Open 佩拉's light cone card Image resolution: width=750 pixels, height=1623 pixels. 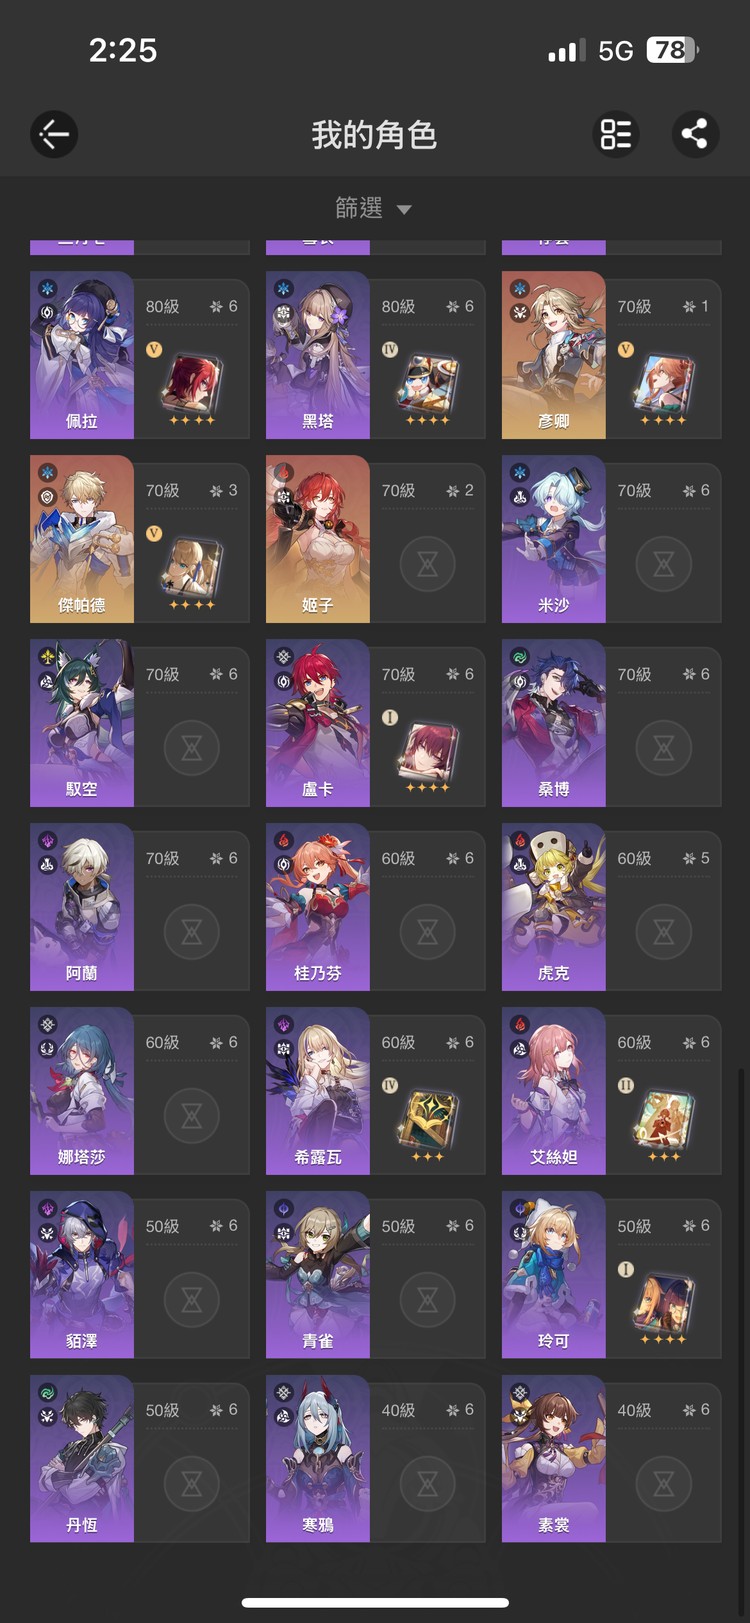[192, 383]
